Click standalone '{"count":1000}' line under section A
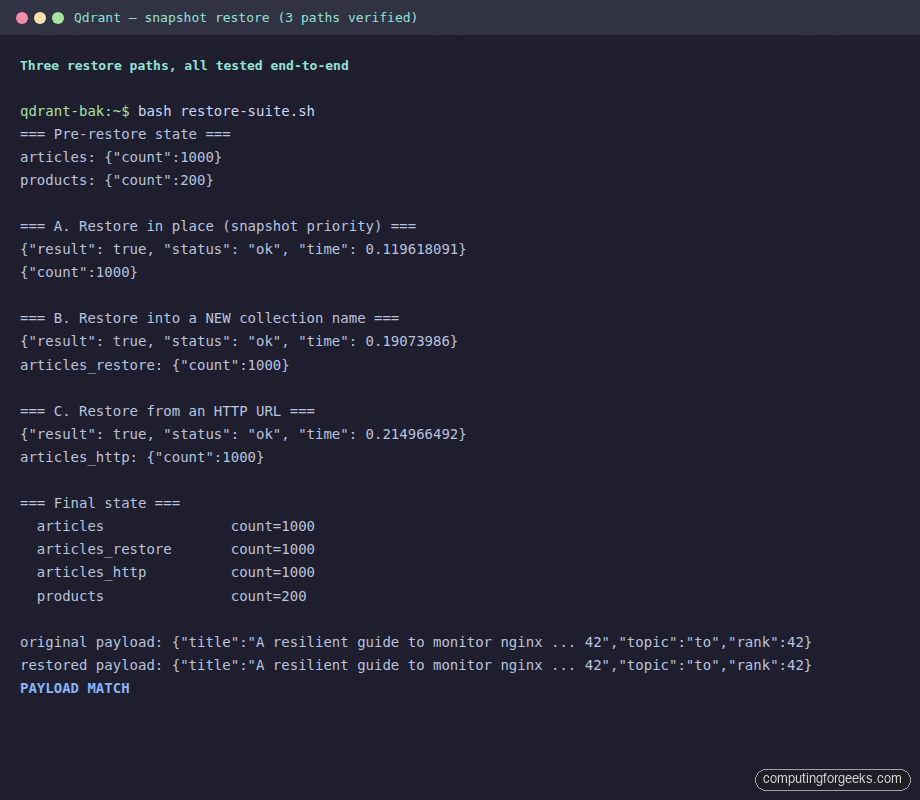Screen dimensions: 920x800 pyautogui.click(x=79, y=272)
